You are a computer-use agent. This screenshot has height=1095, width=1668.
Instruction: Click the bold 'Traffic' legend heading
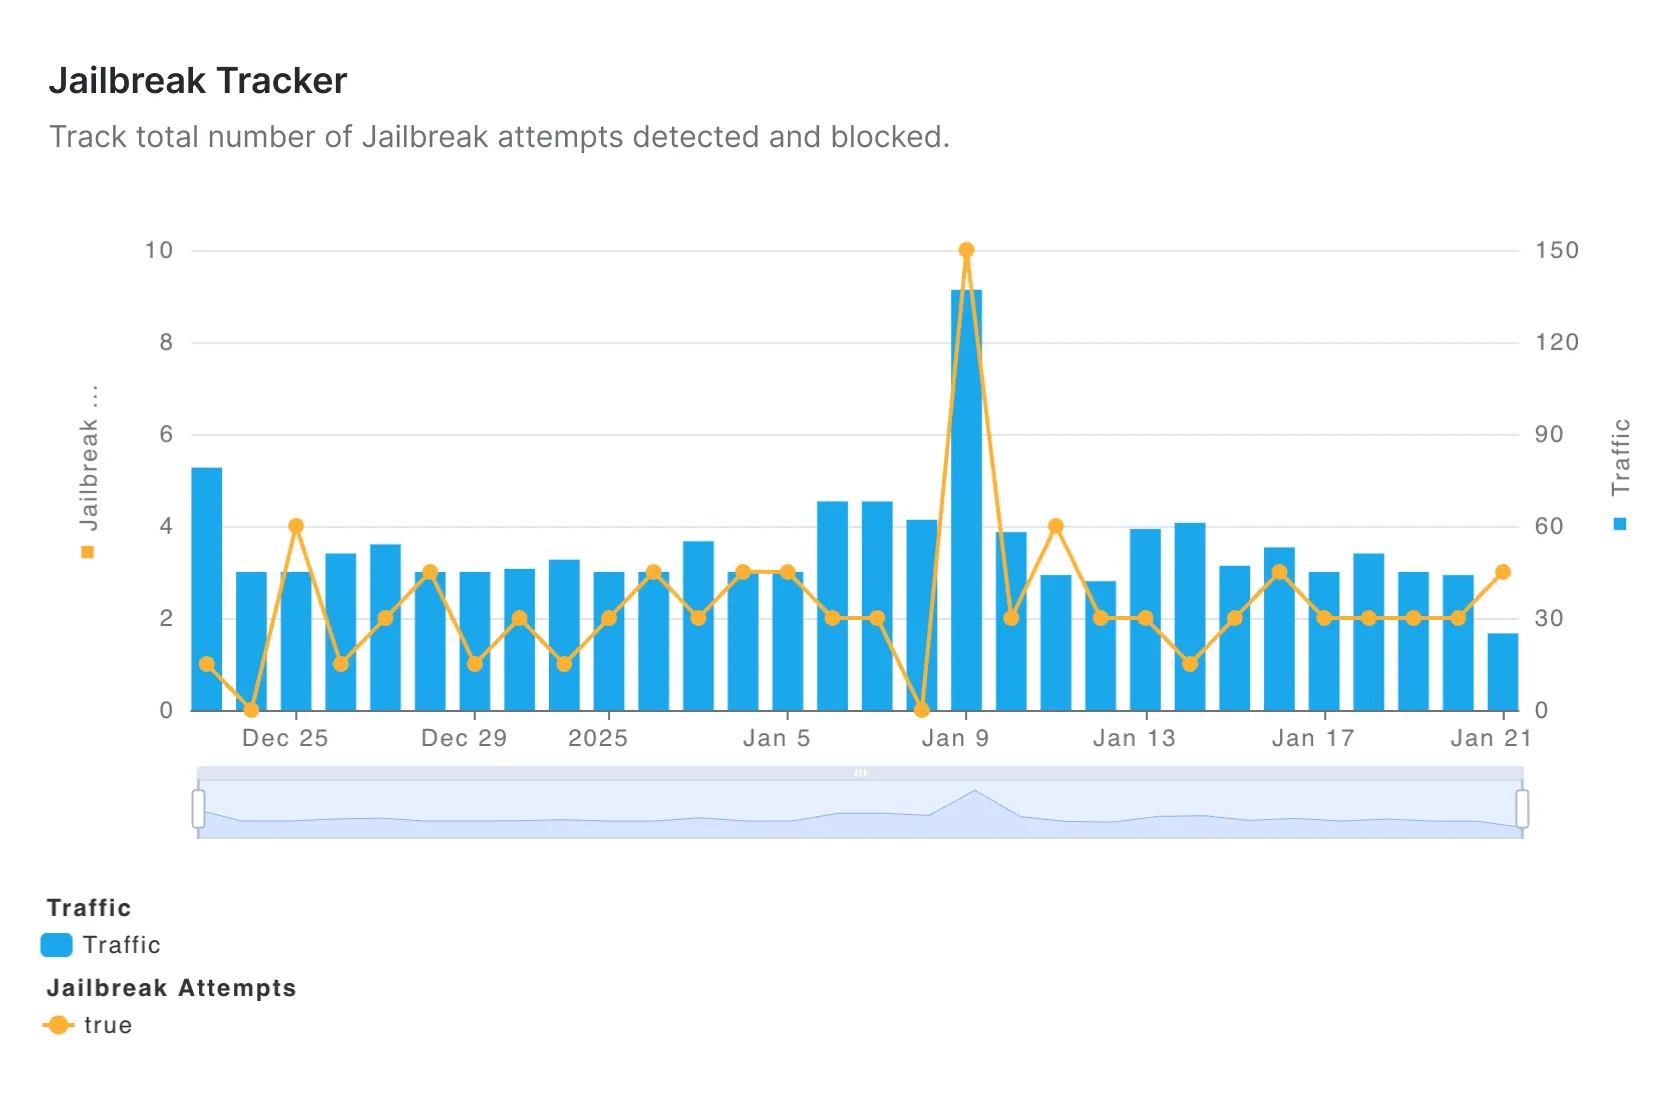[x=89, y=908]
